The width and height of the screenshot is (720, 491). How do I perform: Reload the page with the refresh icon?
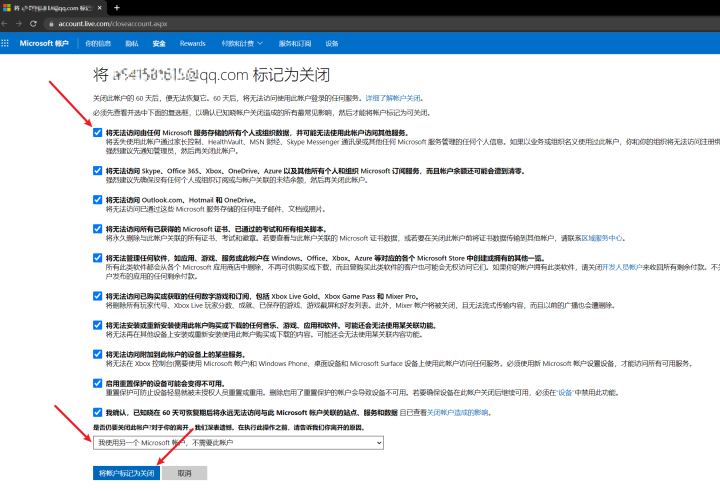33,23
